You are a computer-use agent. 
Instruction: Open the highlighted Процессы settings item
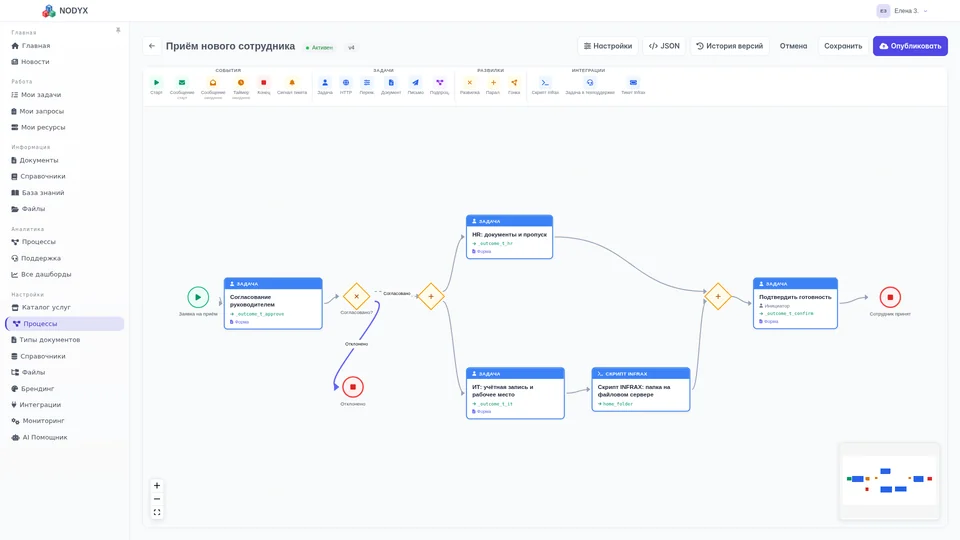pyautogui.click(x=64, y=324)
